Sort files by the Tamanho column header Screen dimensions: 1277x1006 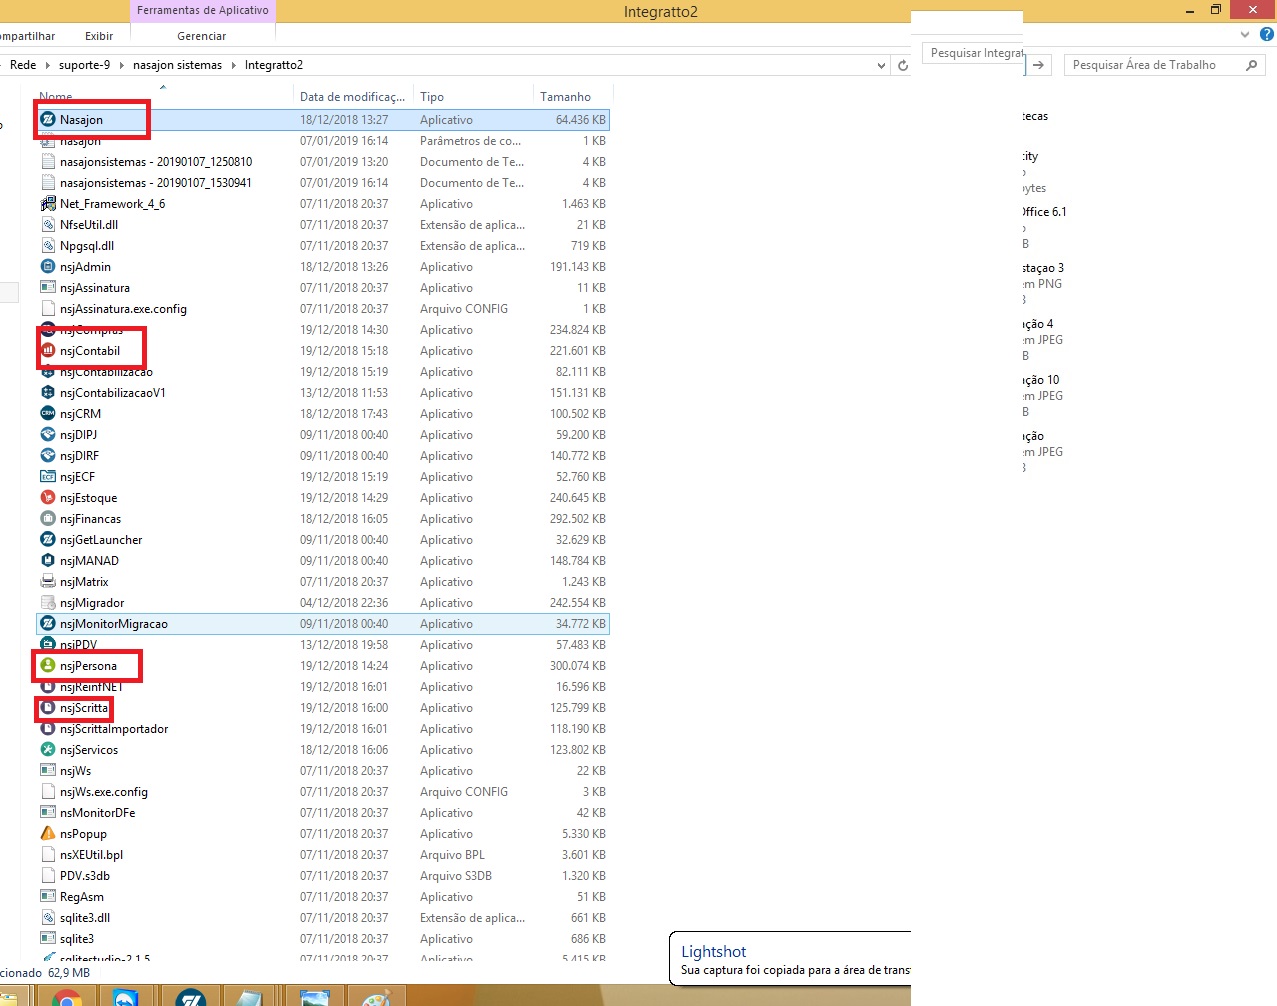565,97
